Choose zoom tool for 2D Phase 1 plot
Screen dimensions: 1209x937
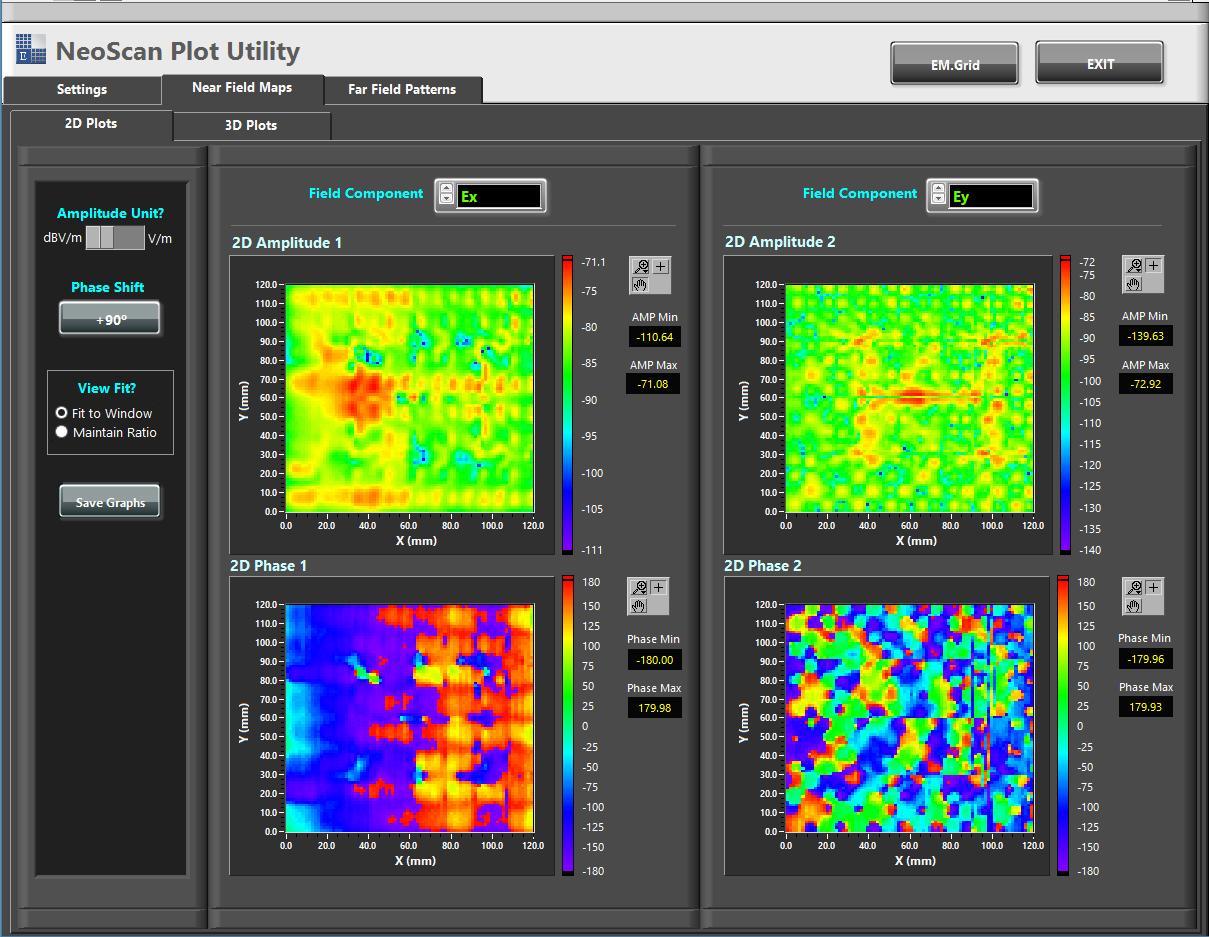click(639, 588)
